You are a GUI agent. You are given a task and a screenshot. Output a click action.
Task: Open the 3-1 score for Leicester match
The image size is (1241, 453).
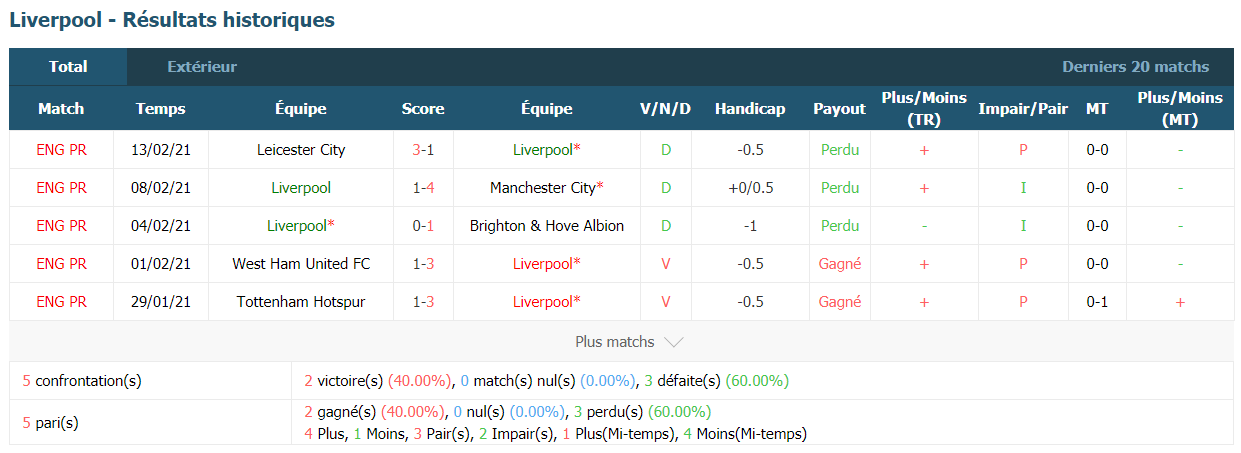(x=423, y=150)
